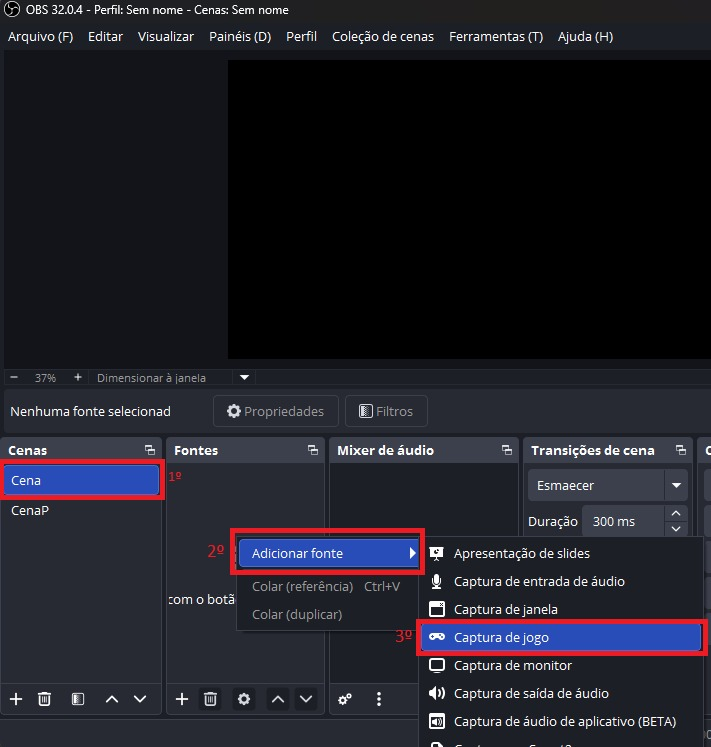
Task: Select Captura de janela source
Action: [560, 609]
